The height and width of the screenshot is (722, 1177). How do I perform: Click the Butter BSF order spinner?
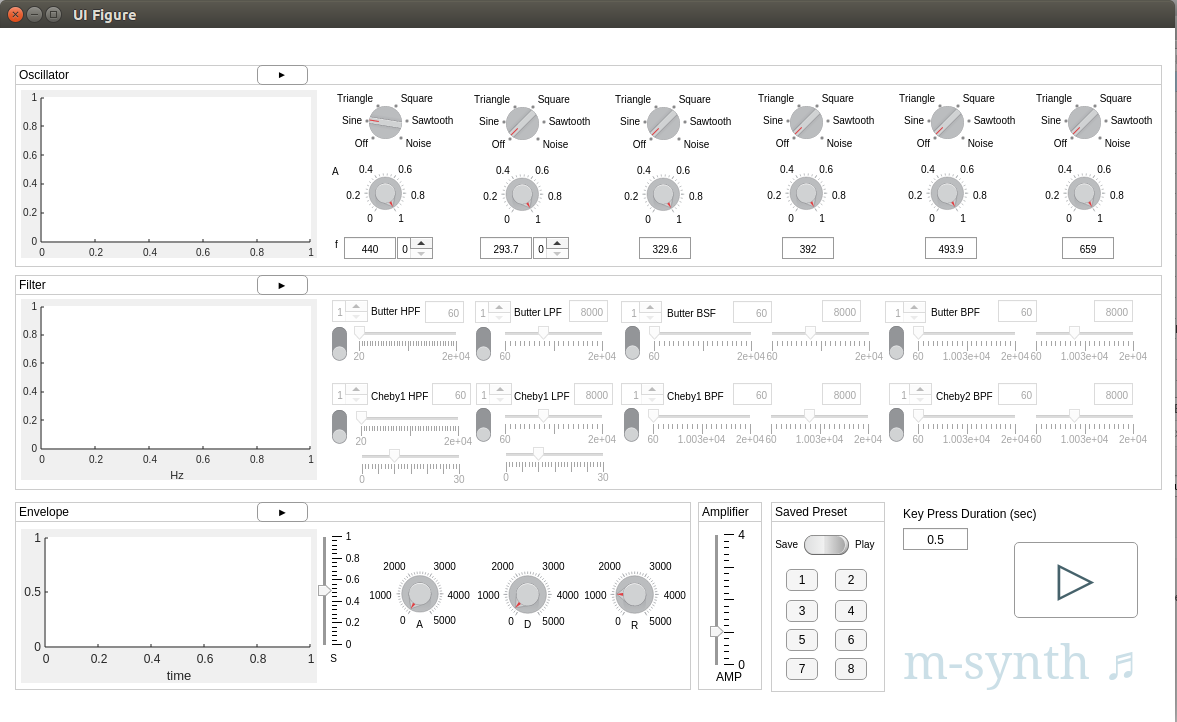click(643, 312)
